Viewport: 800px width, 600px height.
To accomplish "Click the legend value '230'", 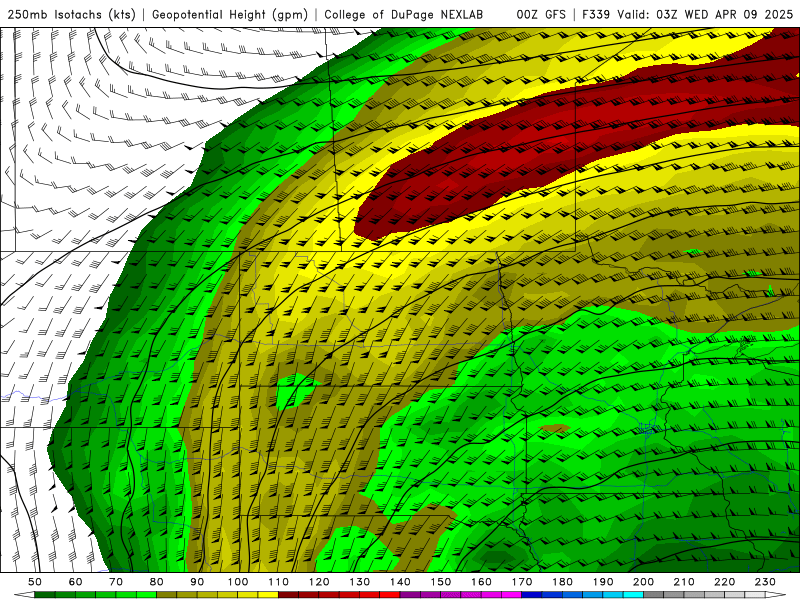I will pos(765,582).
